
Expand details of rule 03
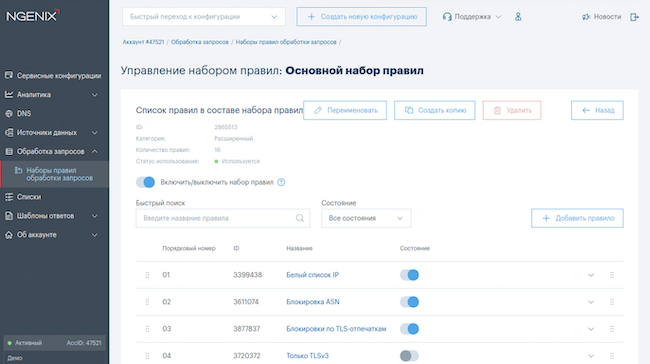pos(591,329)
